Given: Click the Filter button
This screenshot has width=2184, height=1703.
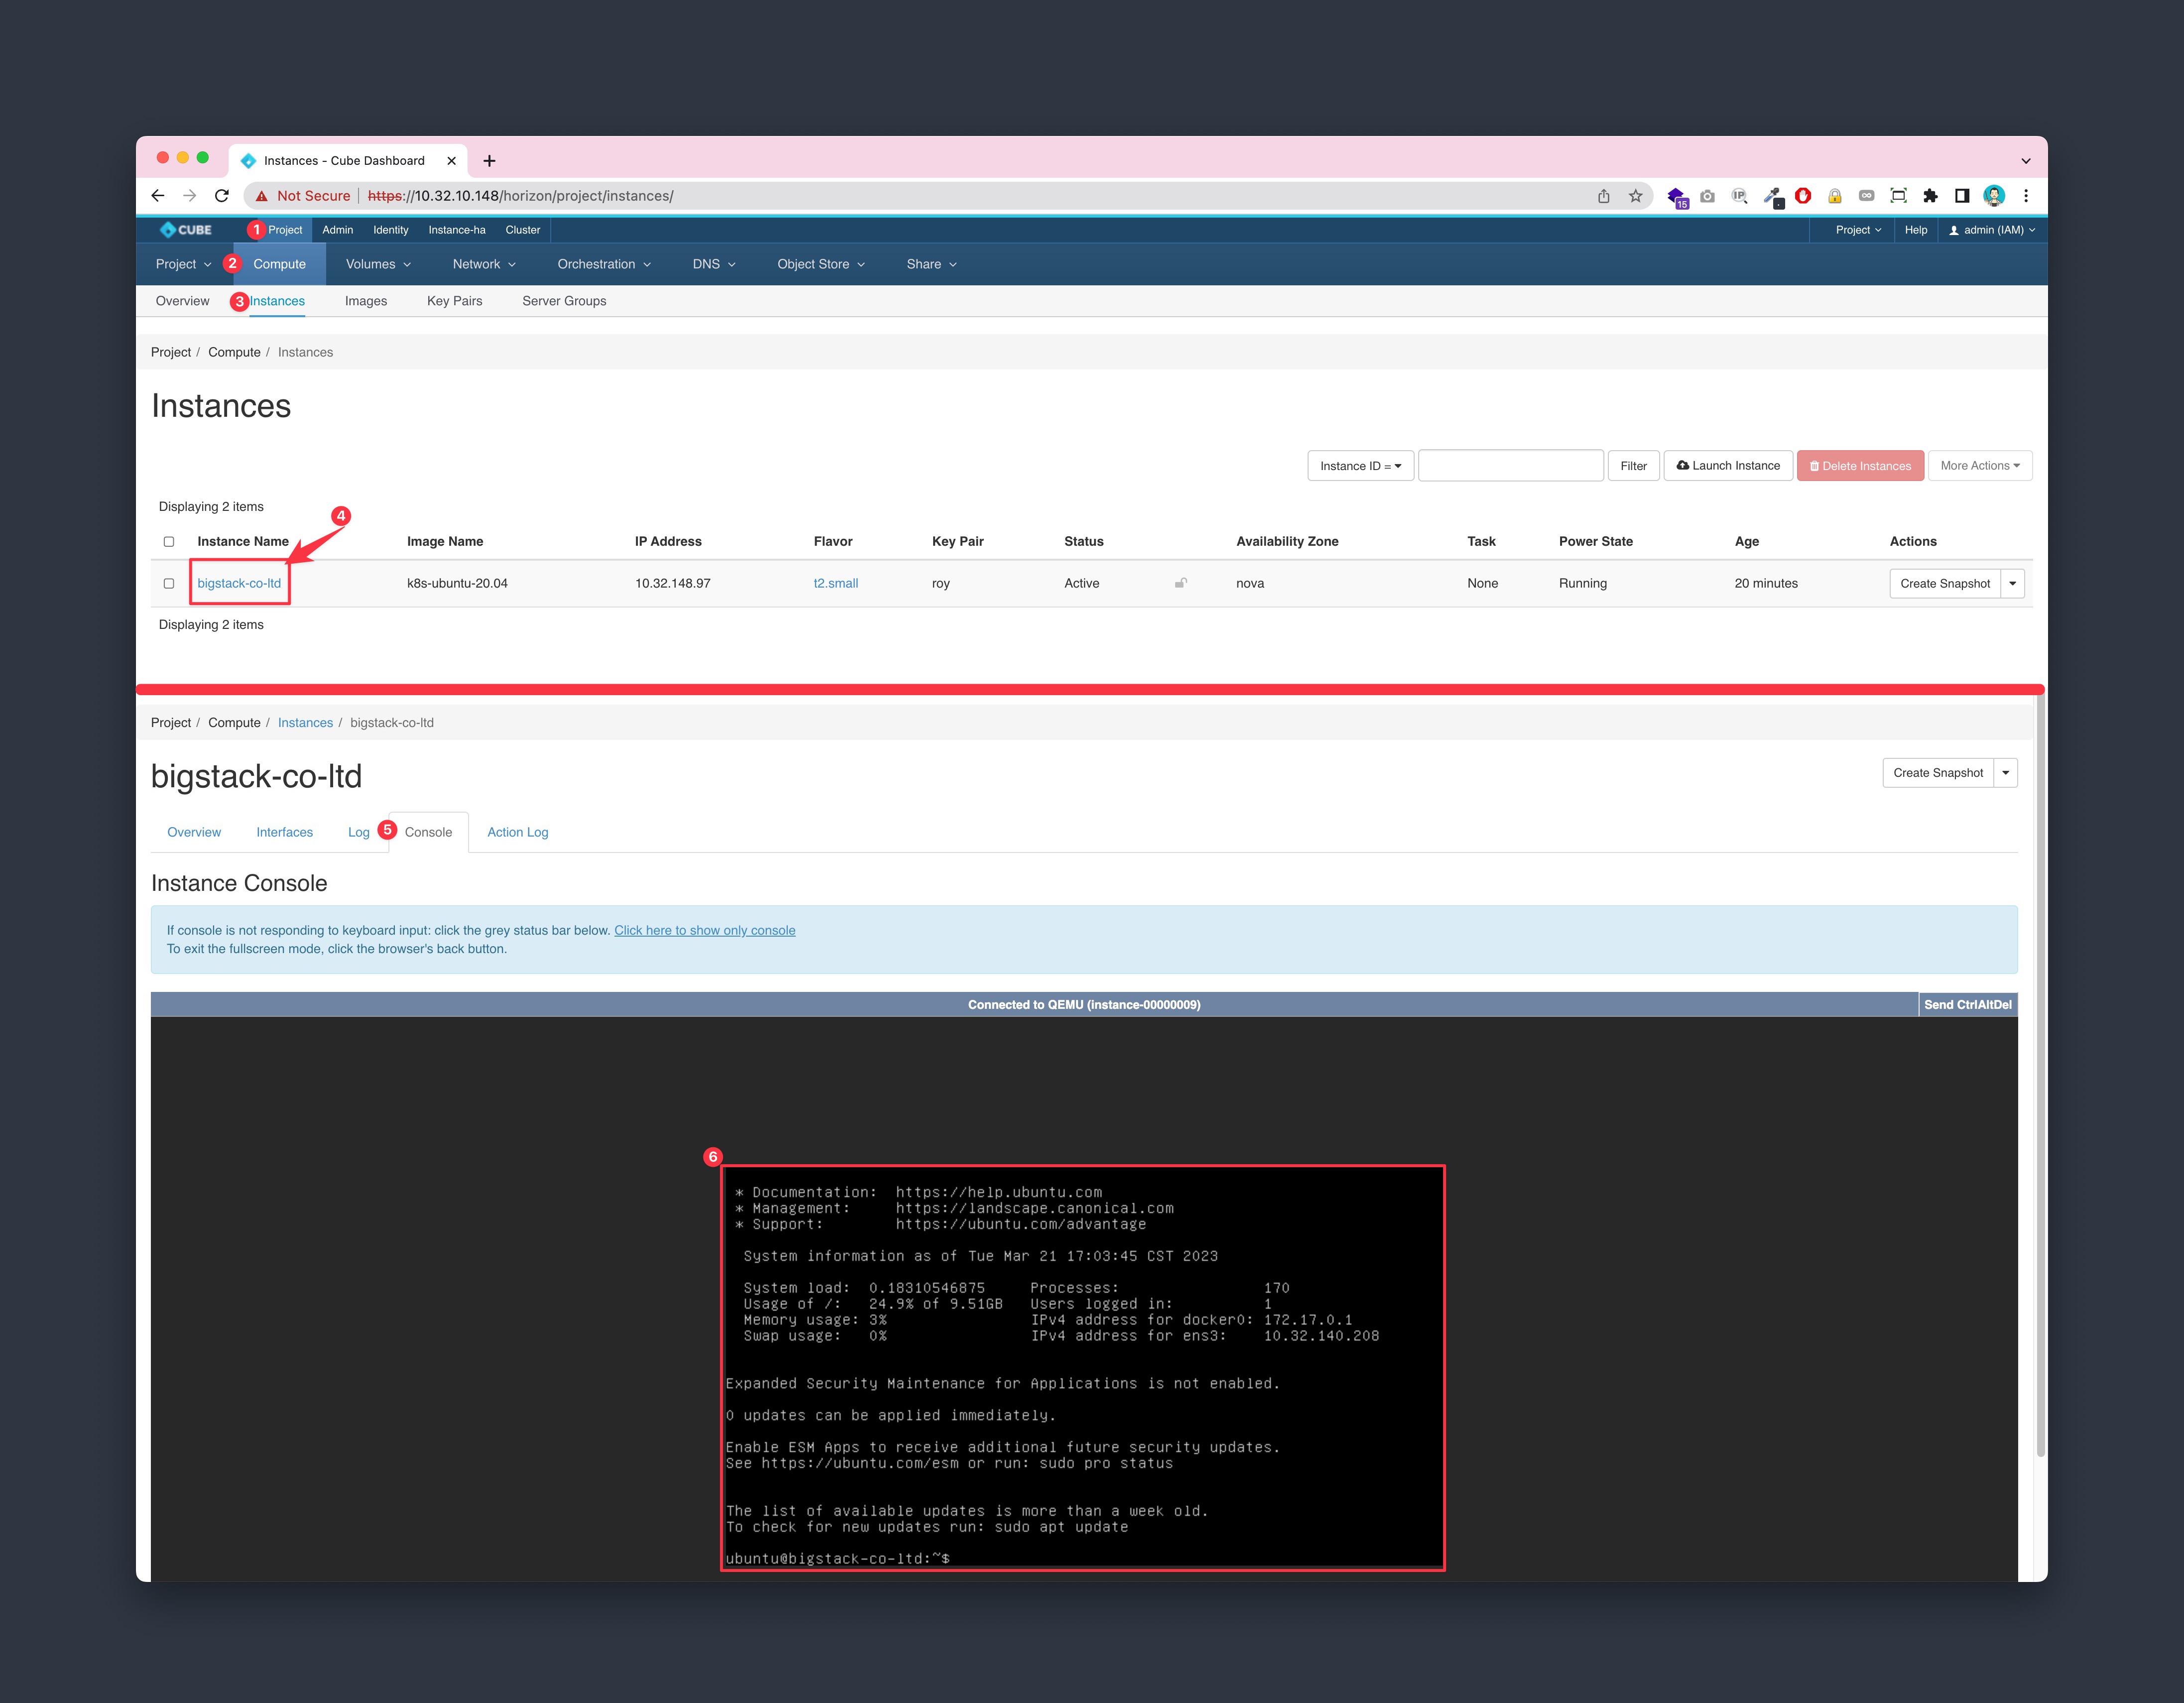Looking at the screenshot, I should 1634,466.
